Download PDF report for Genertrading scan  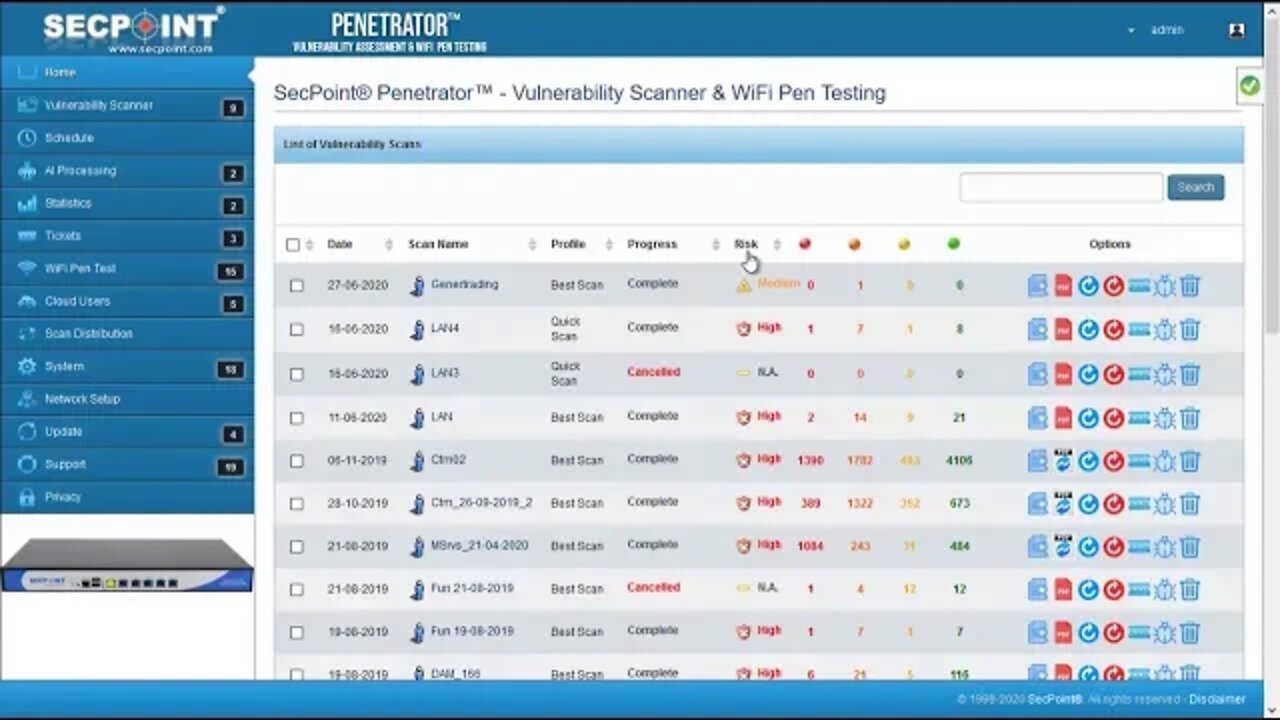[x=1063, y=286]
